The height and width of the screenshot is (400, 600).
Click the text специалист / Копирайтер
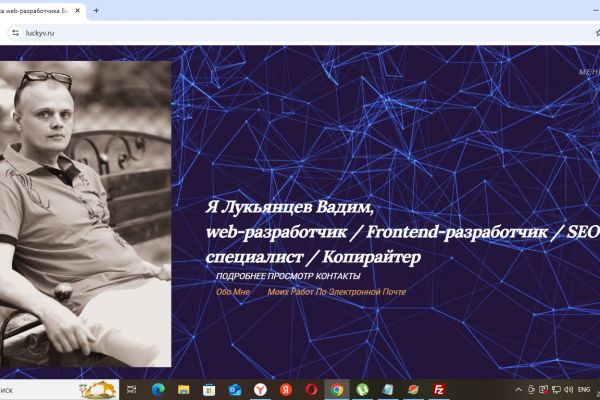313,257
